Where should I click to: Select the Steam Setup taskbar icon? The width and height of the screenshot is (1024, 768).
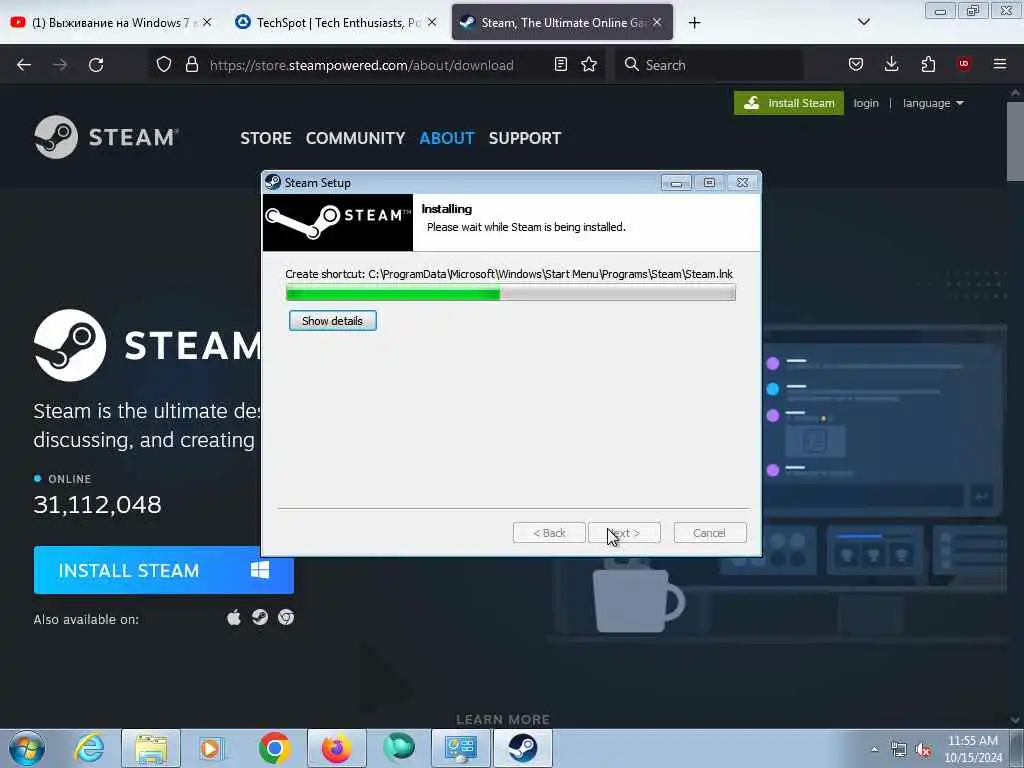pyautogui.click(x=523, y=748)
